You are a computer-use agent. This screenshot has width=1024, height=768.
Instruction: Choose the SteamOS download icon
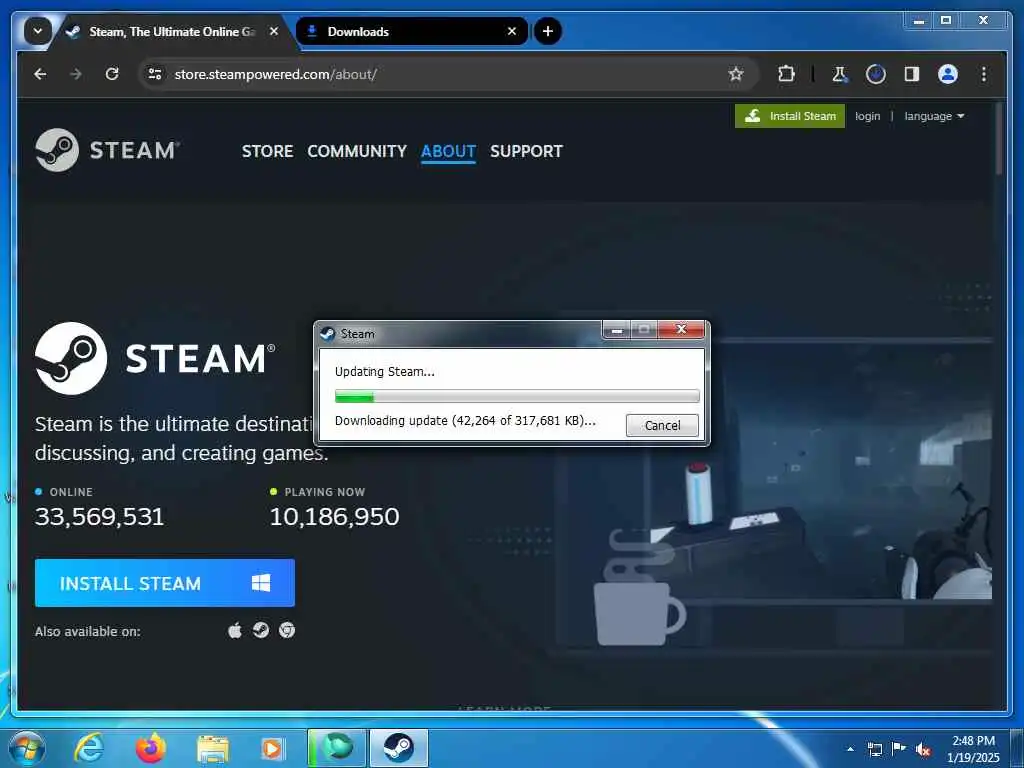pyautogui.click(x=261, y=630)
